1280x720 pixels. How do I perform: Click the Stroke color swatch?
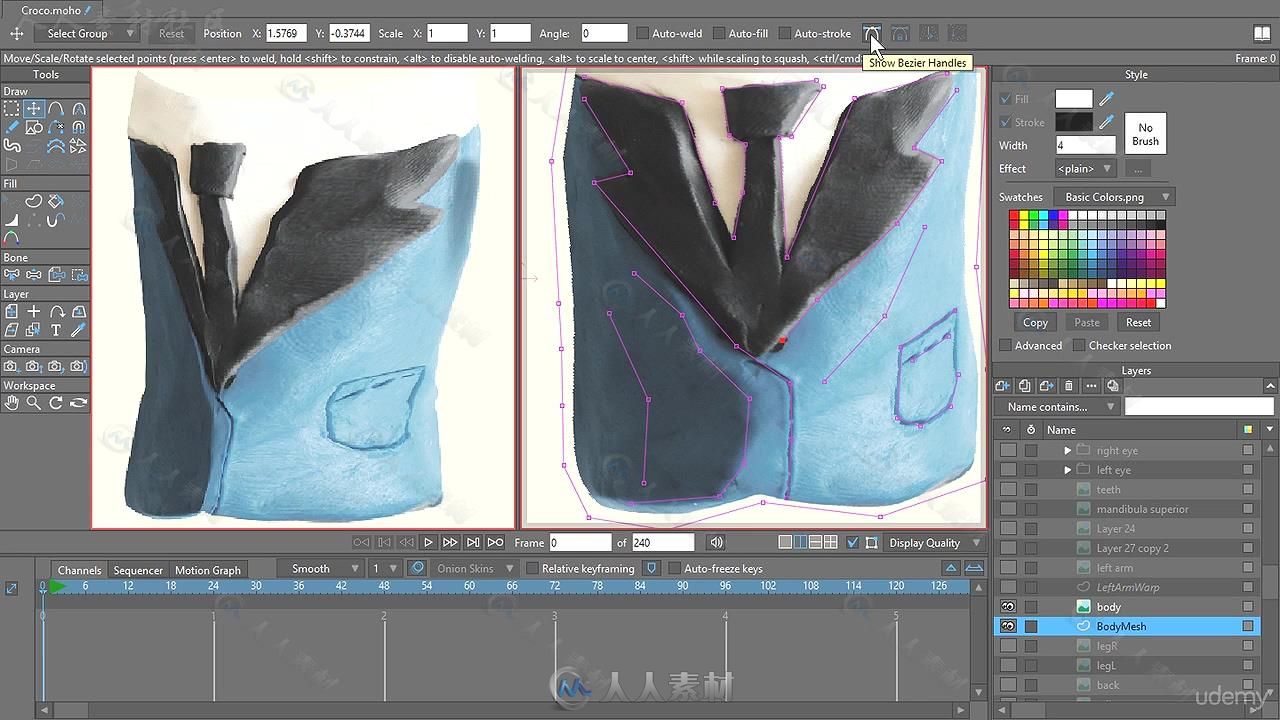point(1074,122)
